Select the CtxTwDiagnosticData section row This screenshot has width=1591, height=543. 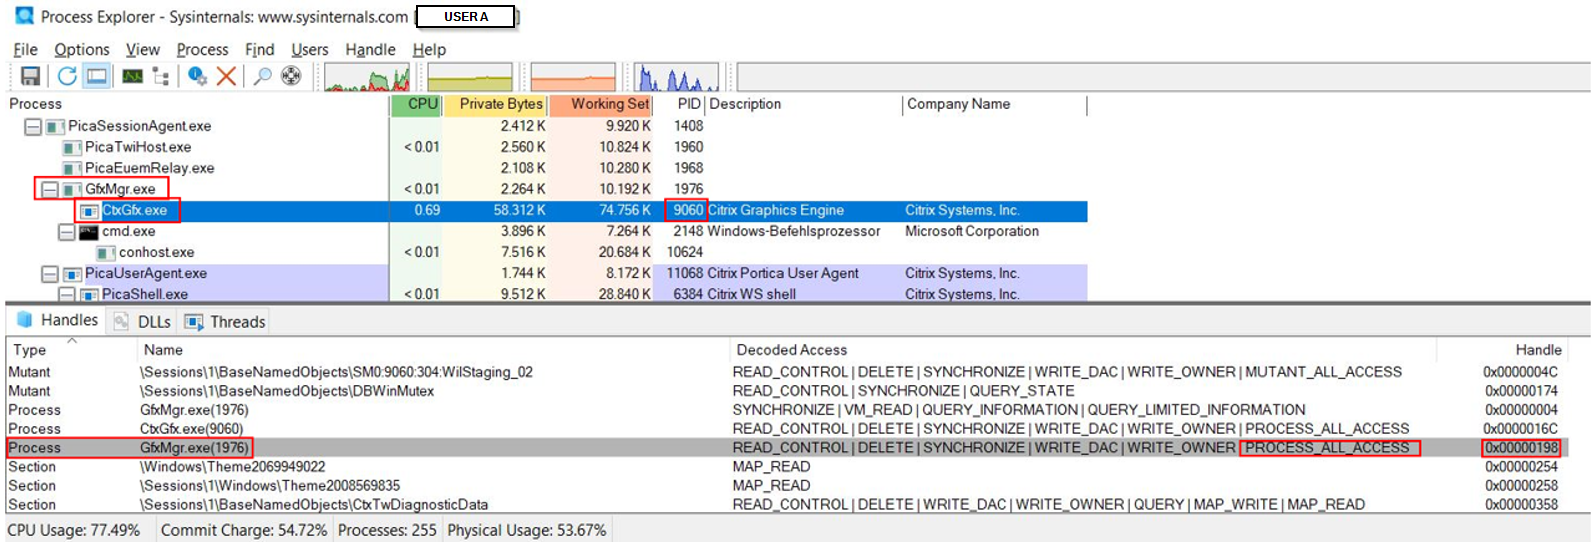click(x=786, y=505)
